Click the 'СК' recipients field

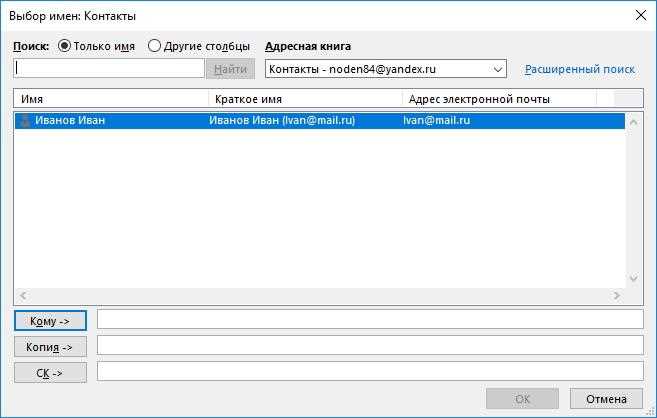tap(370, 371)
